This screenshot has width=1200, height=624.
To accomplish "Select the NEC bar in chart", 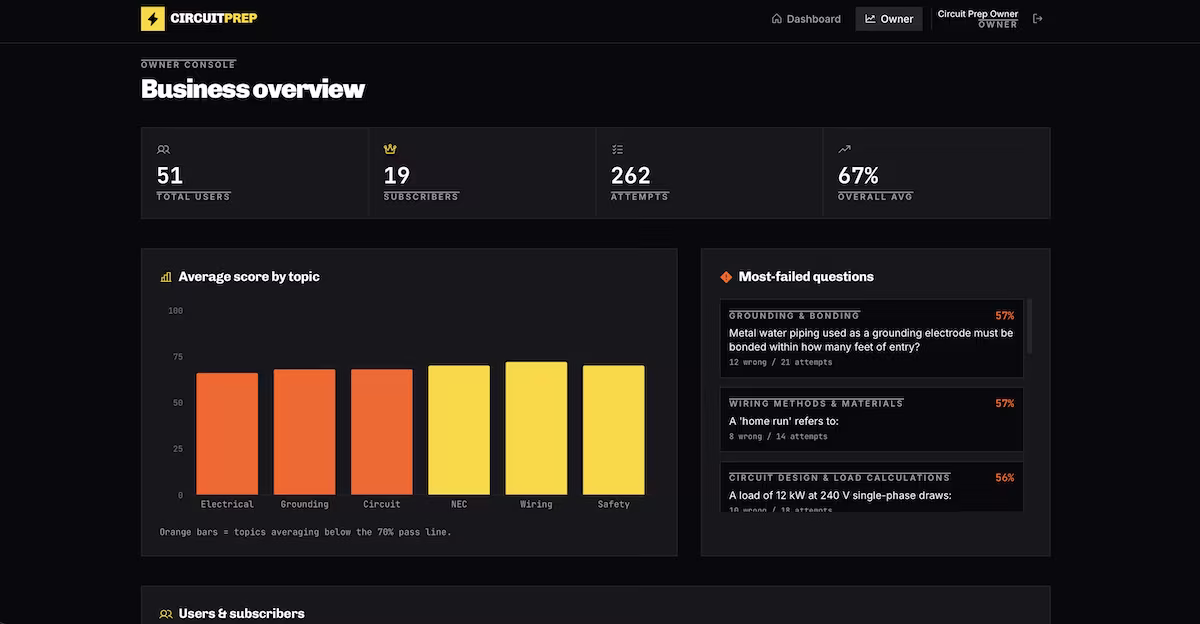I will (x=459, y=430).
